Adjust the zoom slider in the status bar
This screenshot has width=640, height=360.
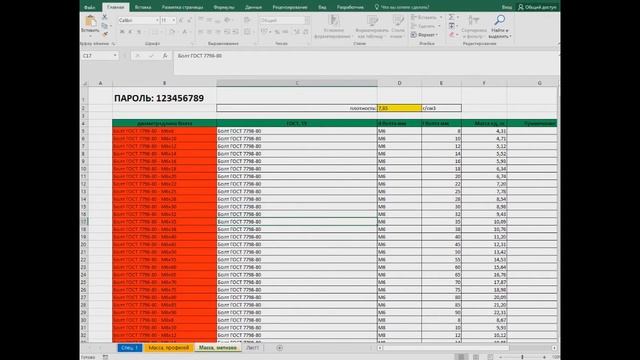(x=522, y=357)
